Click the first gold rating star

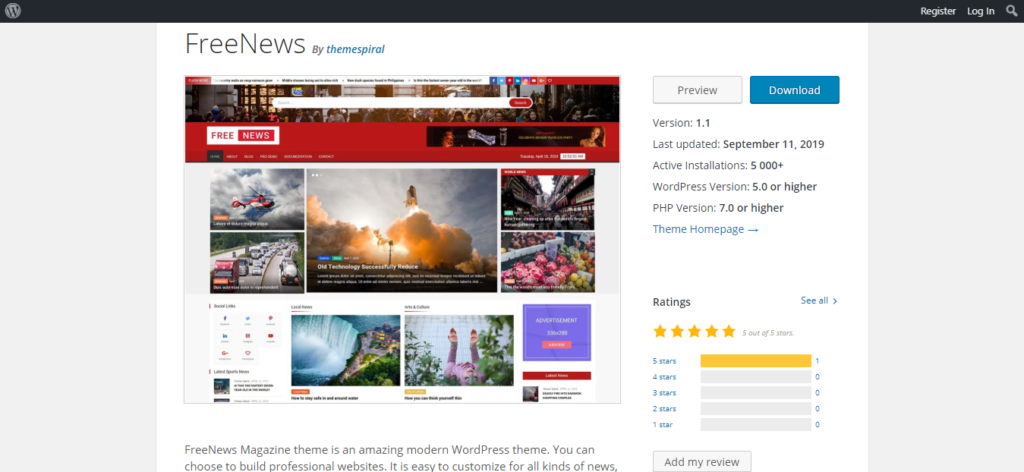point(660,332)
